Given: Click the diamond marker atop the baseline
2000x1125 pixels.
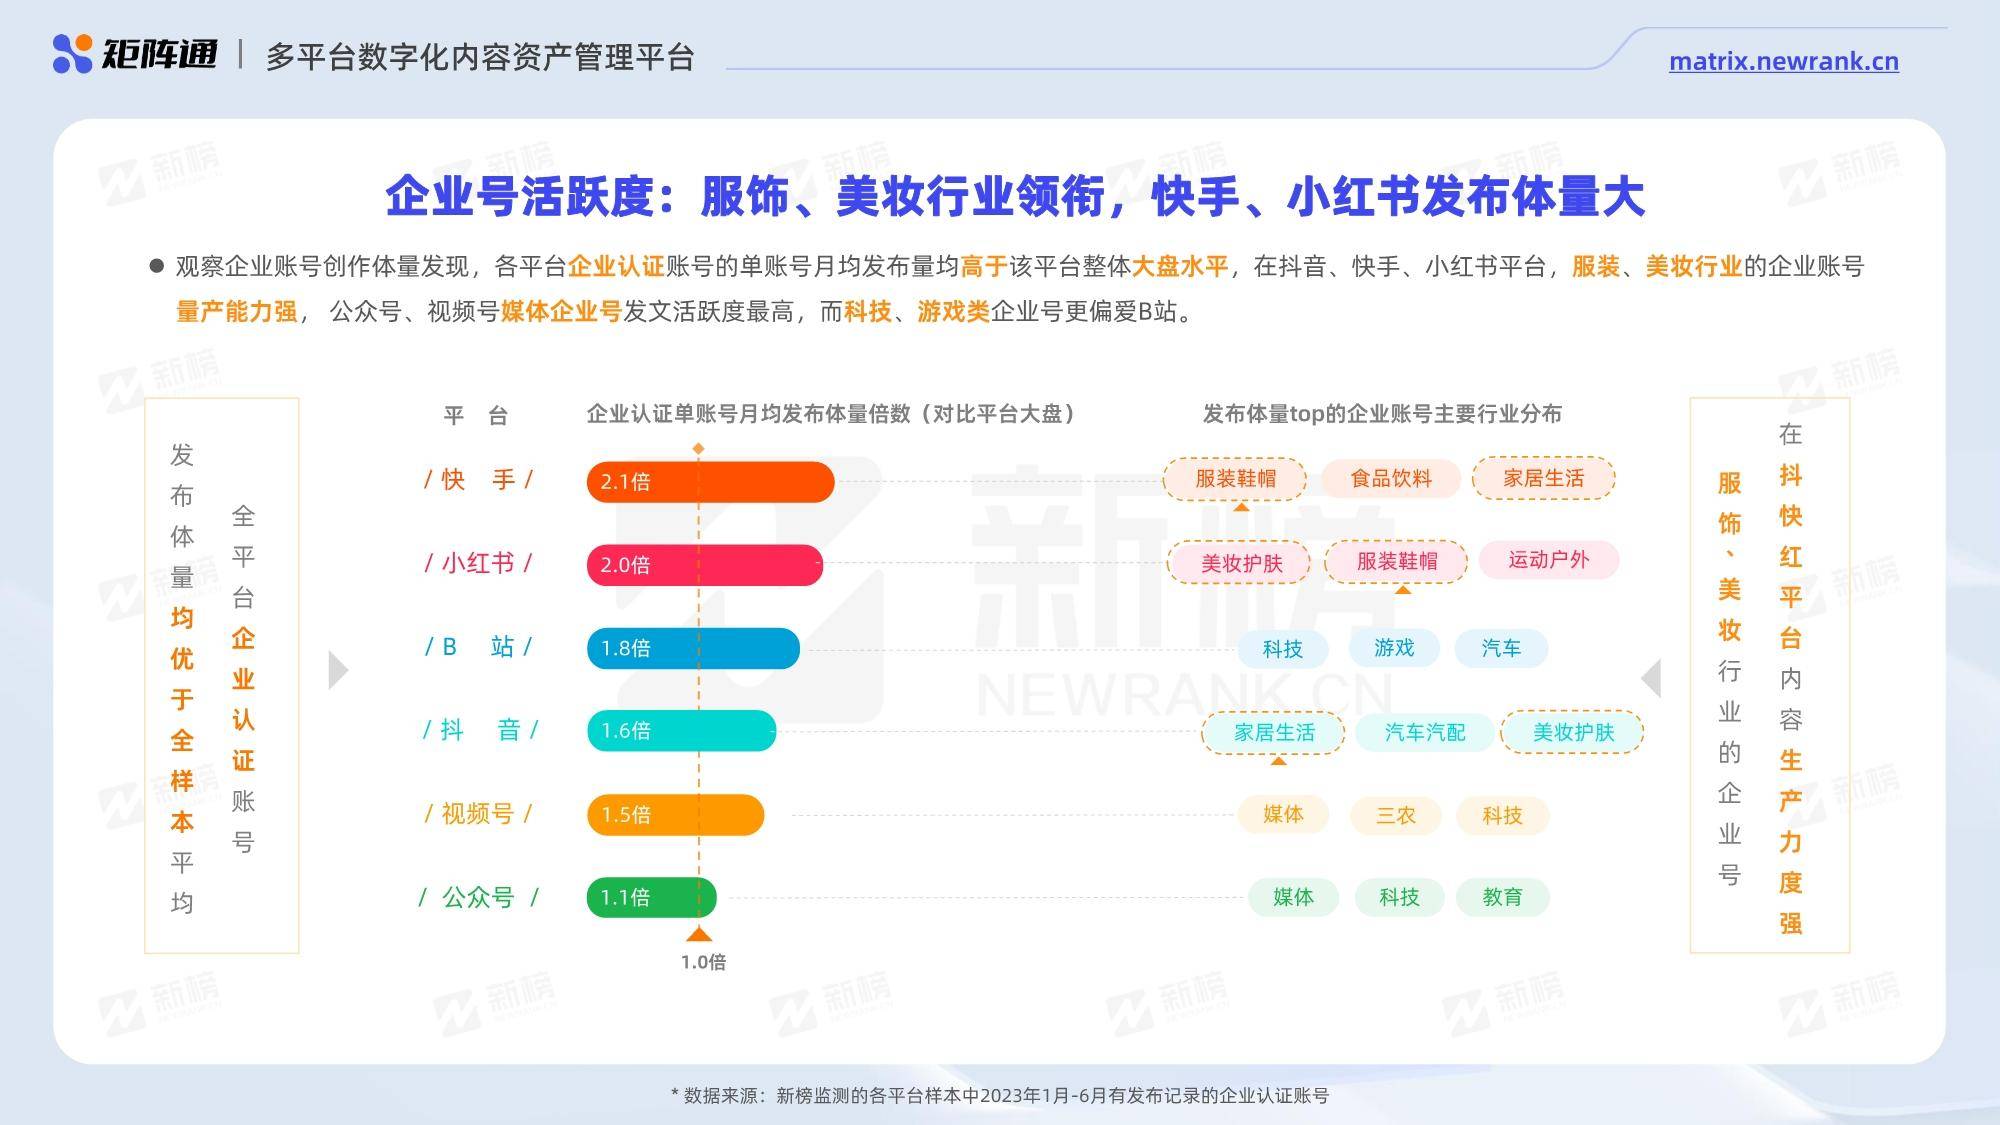Looking at the screenshot, I should (699, 449).
